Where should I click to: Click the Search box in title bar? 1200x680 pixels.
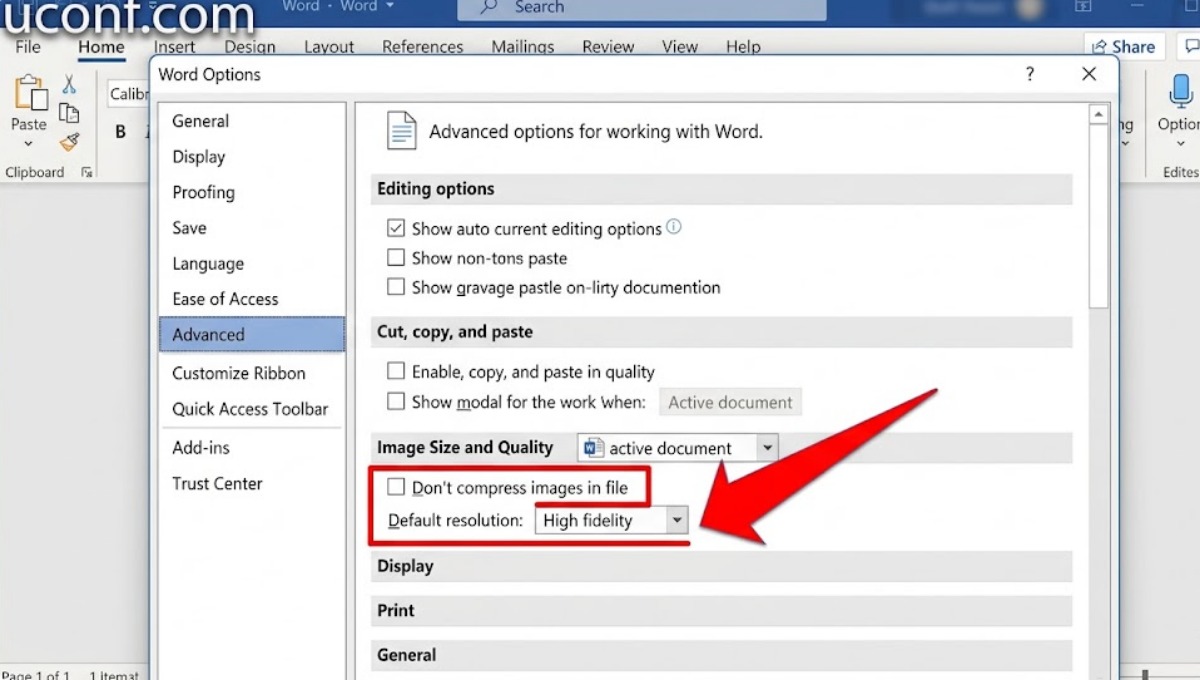pyautogui.click(x=642, y=9)
